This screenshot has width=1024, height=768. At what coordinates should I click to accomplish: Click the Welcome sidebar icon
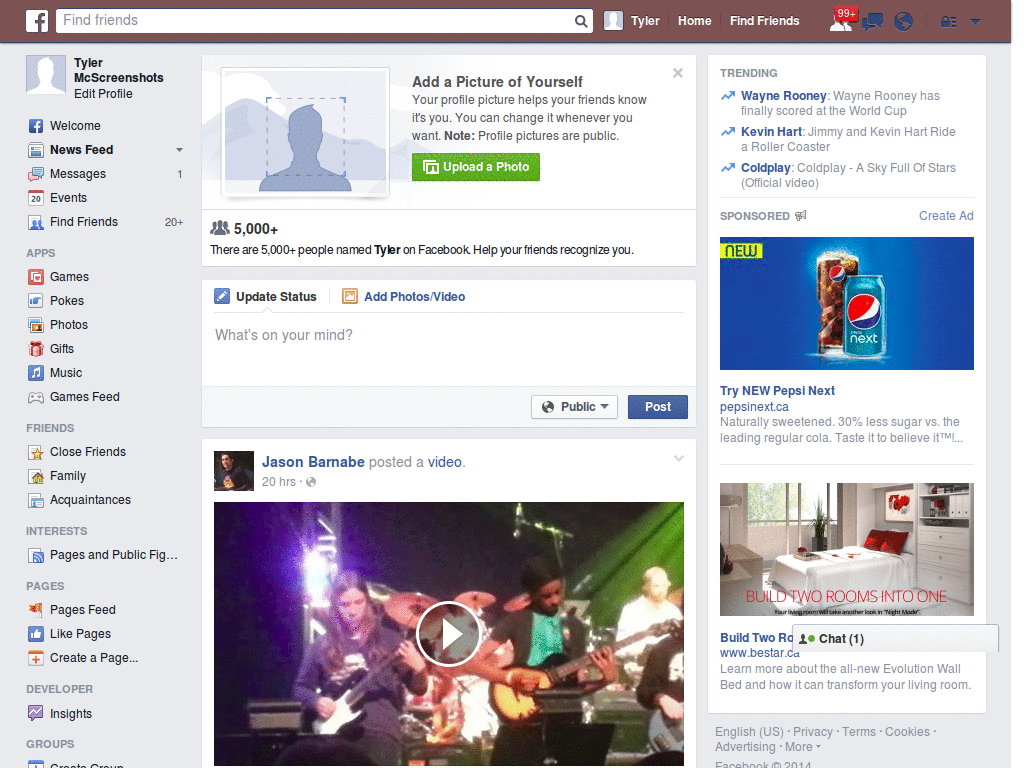tap(36, 126)
